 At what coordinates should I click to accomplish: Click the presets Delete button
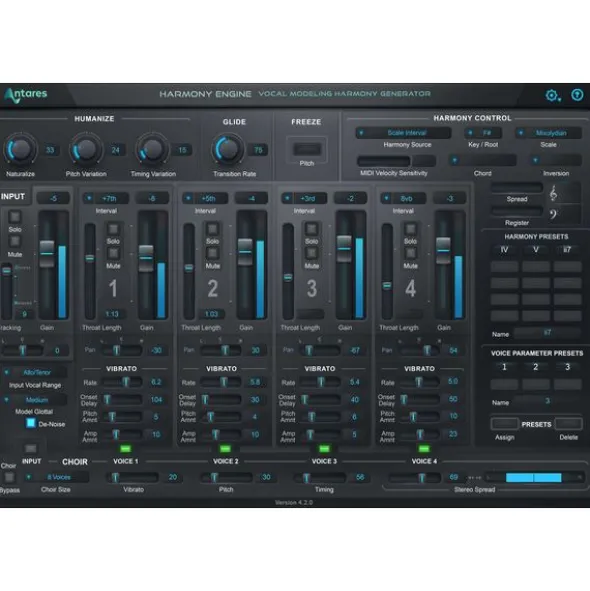[568, 424]
